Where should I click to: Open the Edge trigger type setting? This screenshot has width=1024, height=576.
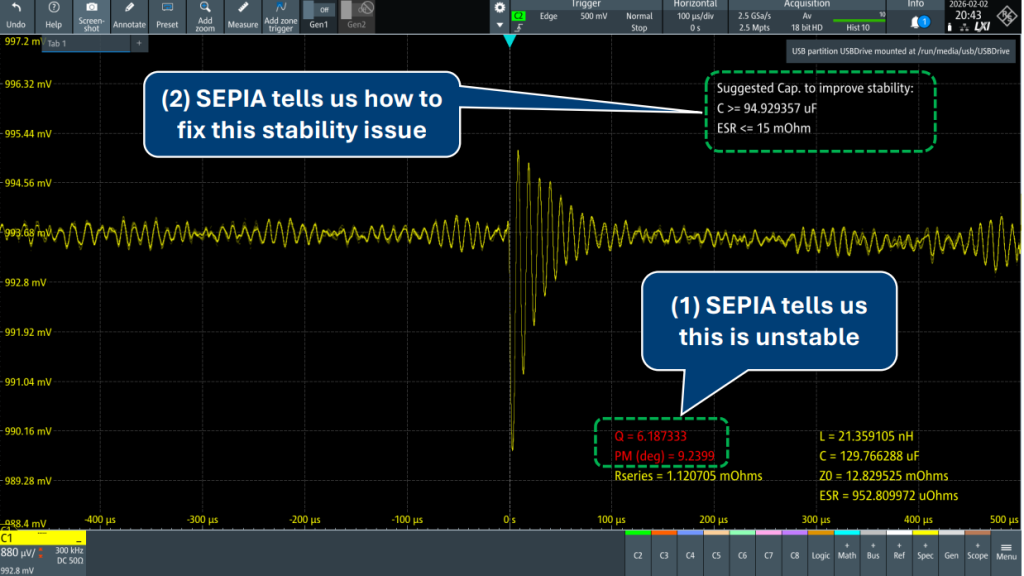click(x=549, y=16)
